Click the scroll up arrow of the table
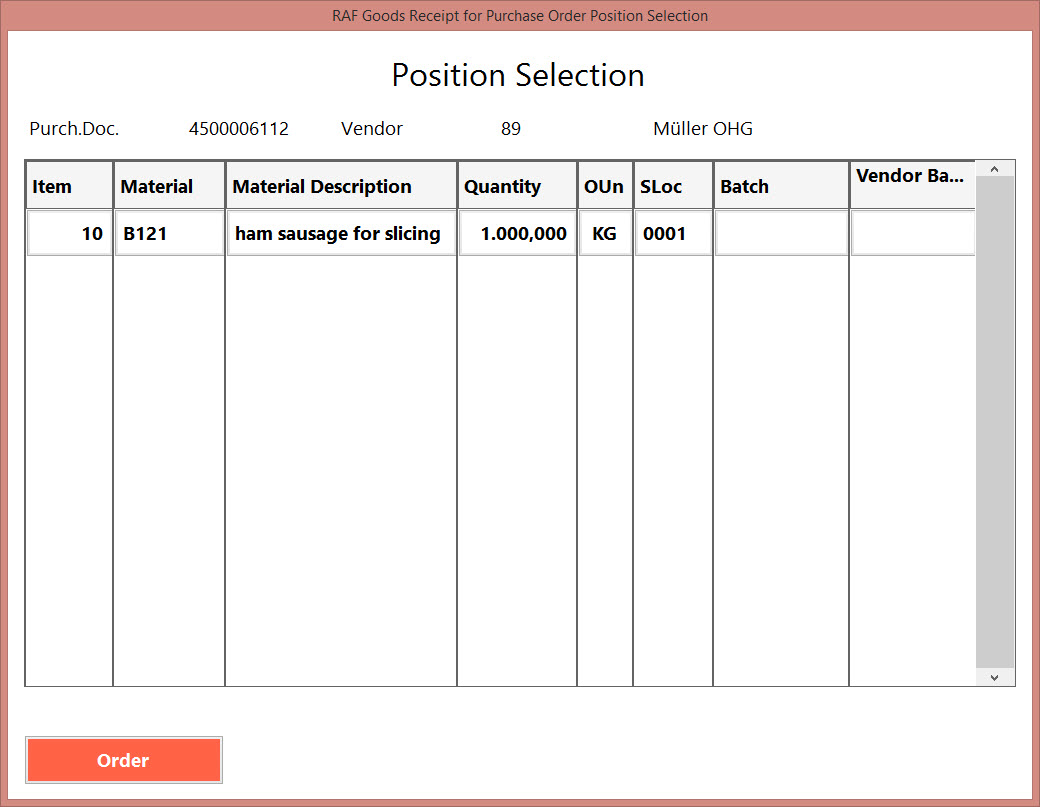The width and height of the screenshot is (1040, 807). [x=994, y=170]
